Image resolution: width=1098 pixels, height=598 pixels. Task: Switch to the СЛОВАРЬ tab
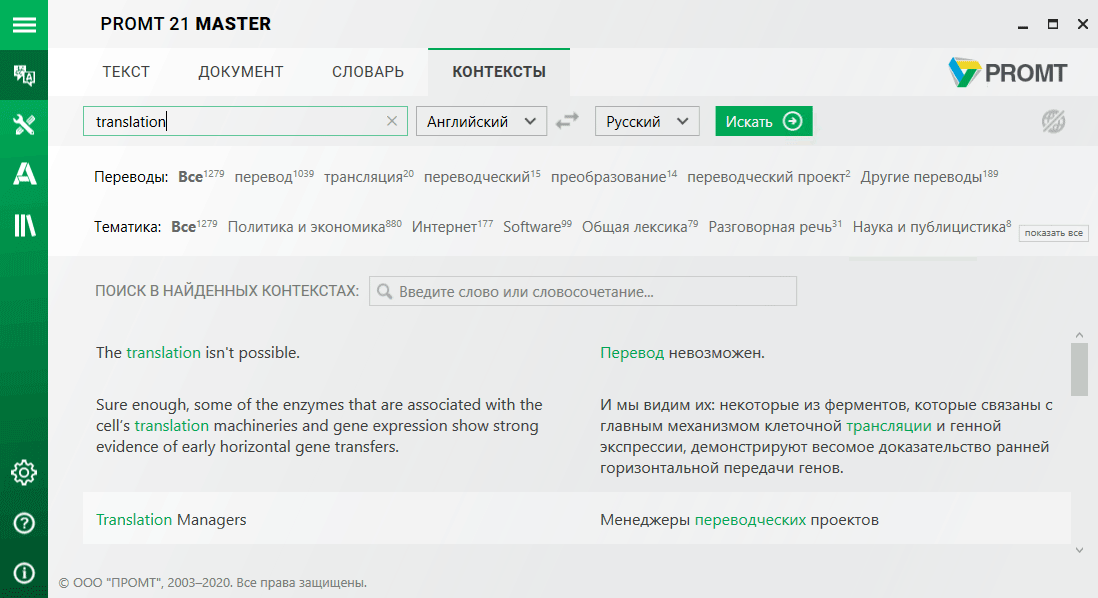point(368,71)
